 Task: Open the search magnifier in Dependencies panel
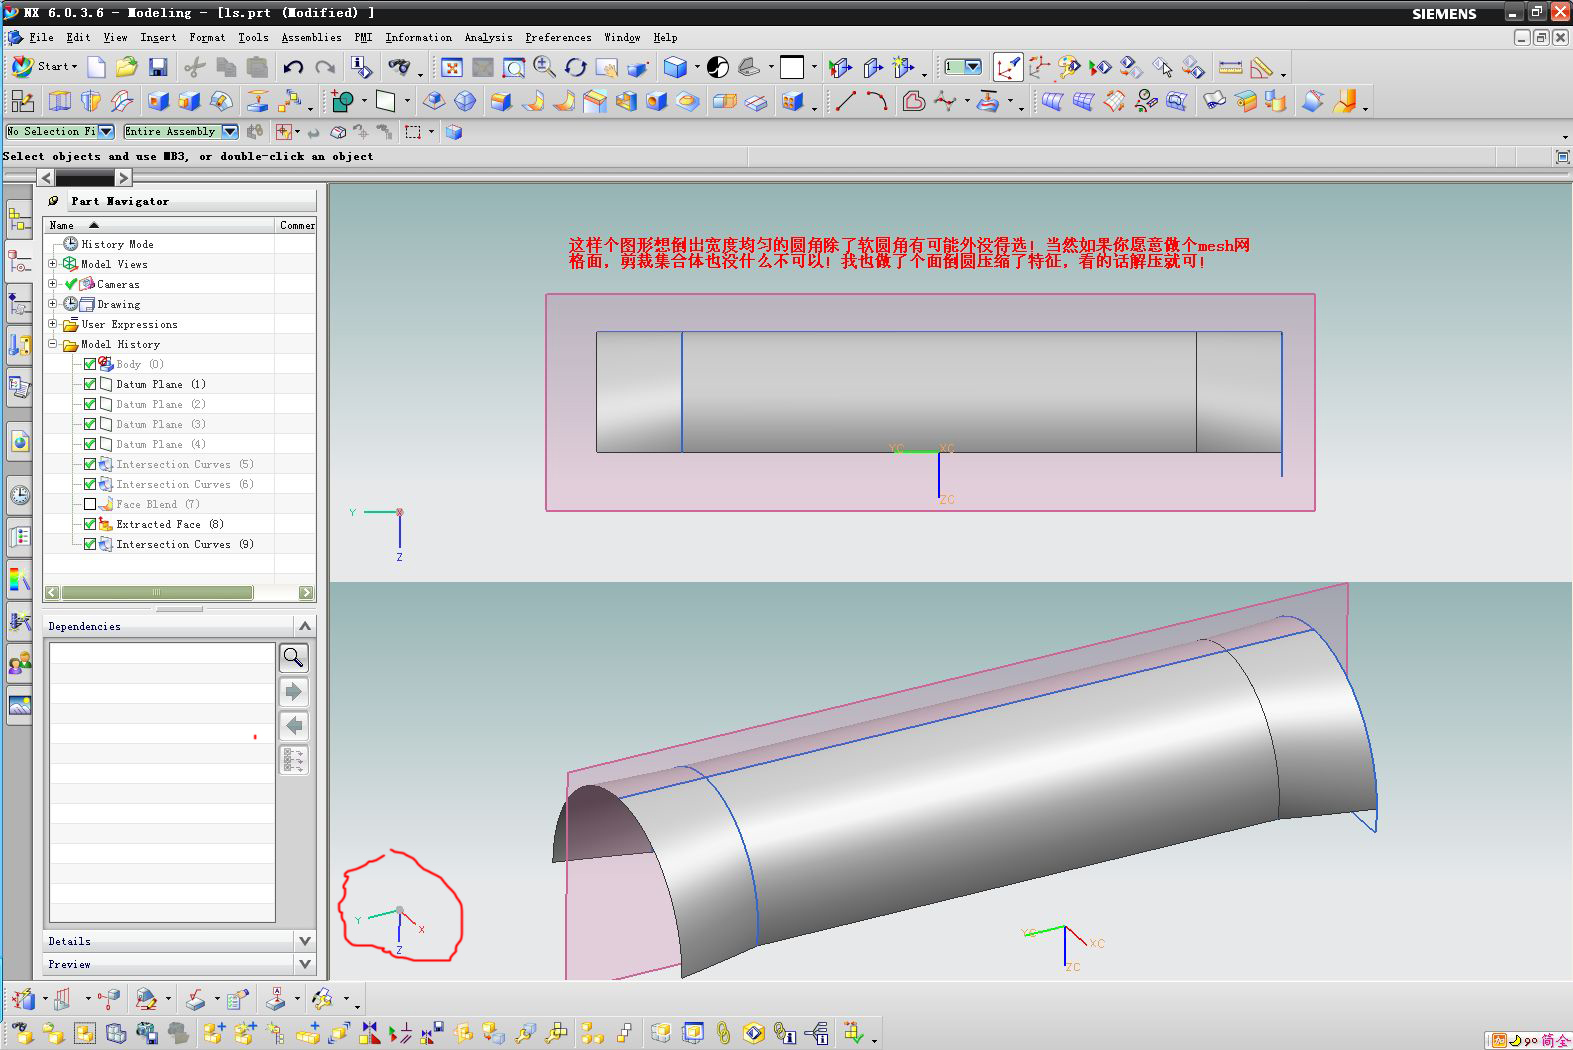(293, 657)
